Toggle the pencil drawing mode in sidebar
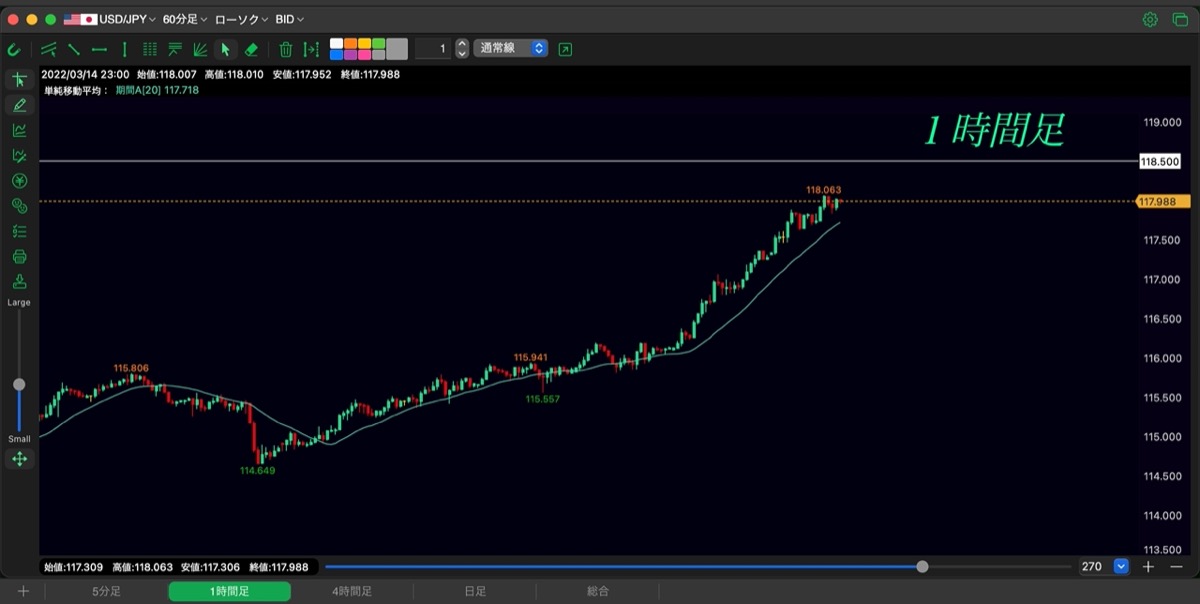Image resolution: width=1200 pixels, height=604 pixels. (19, 105)
